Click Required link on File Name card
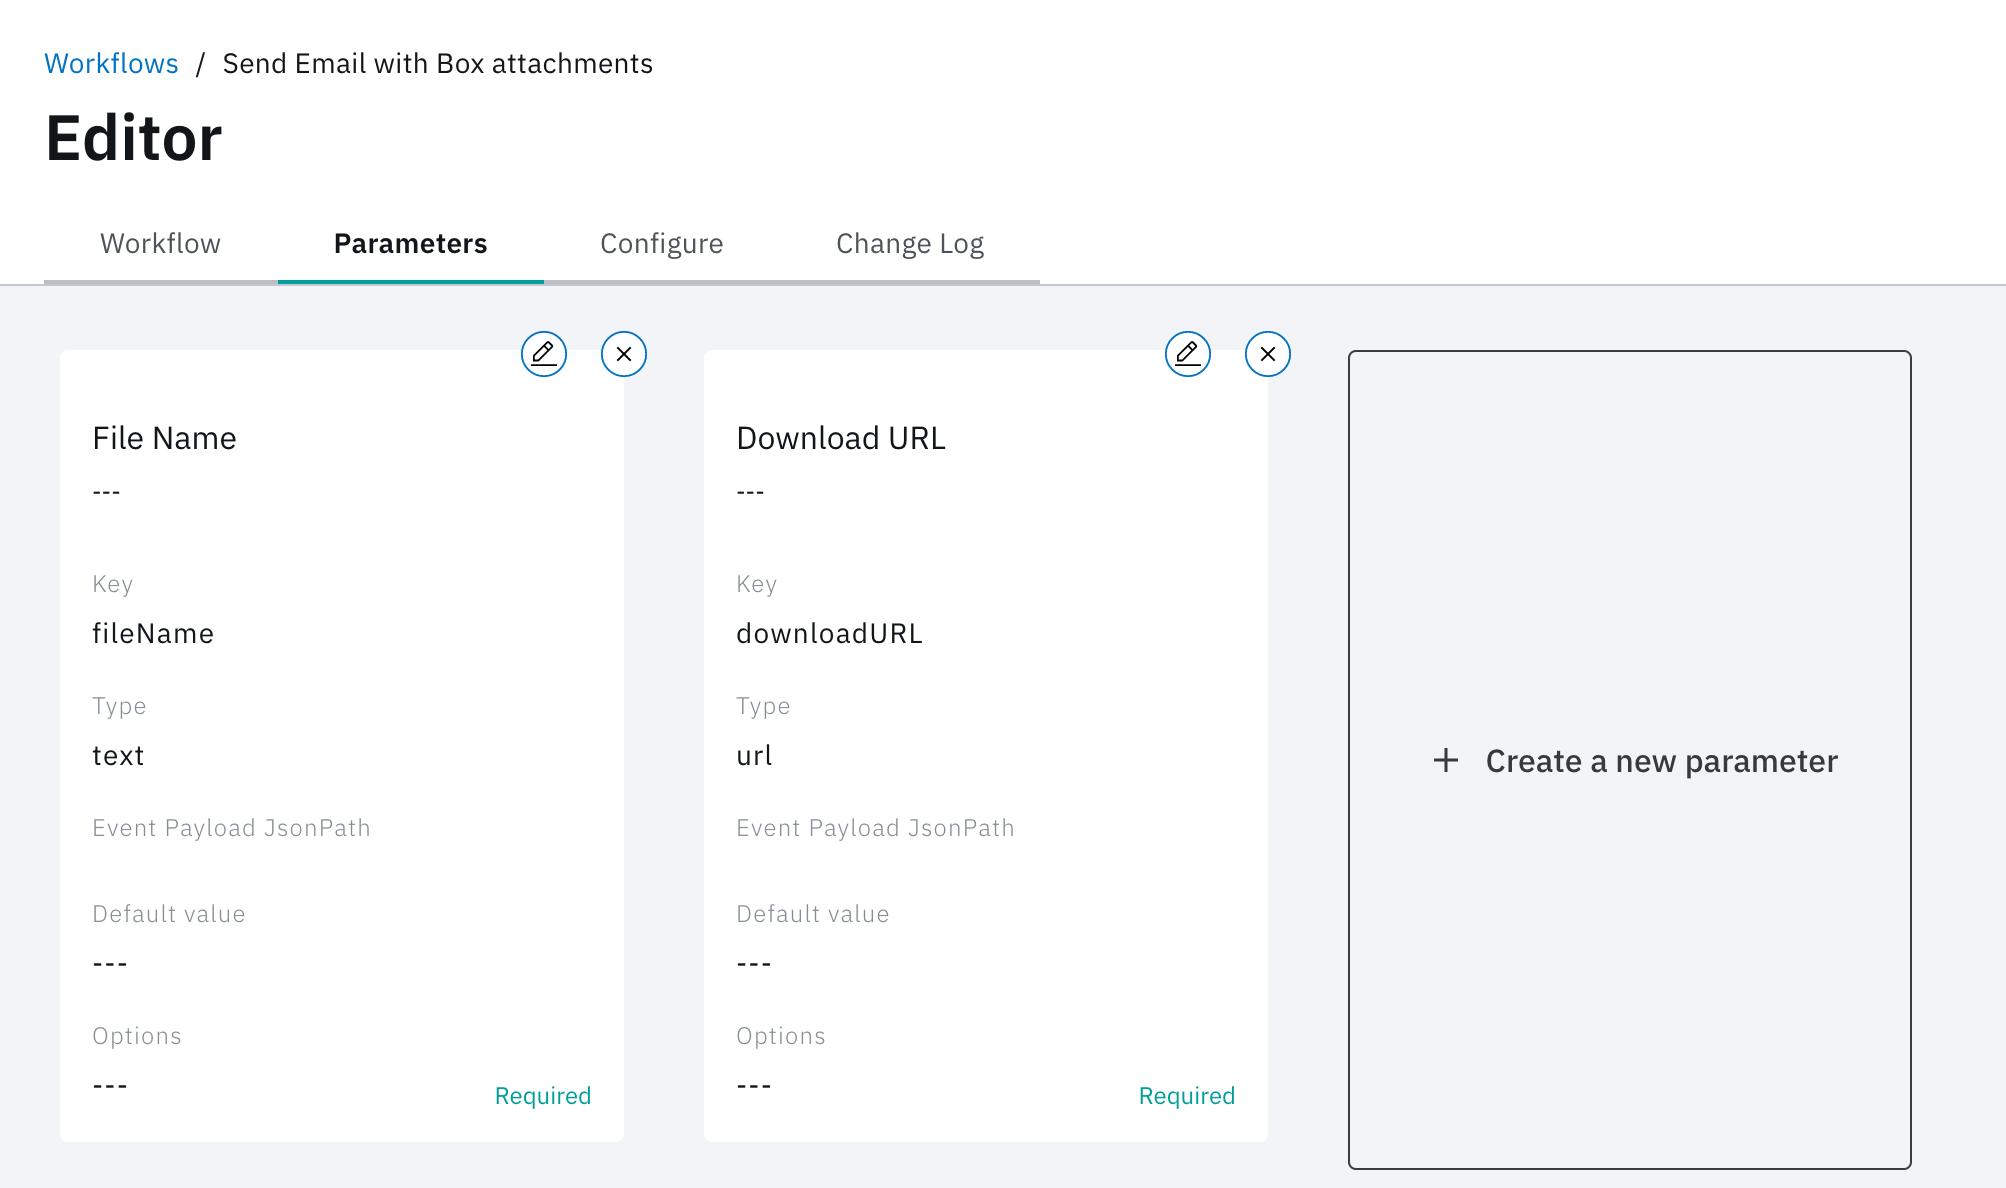 click(543, 1095)
